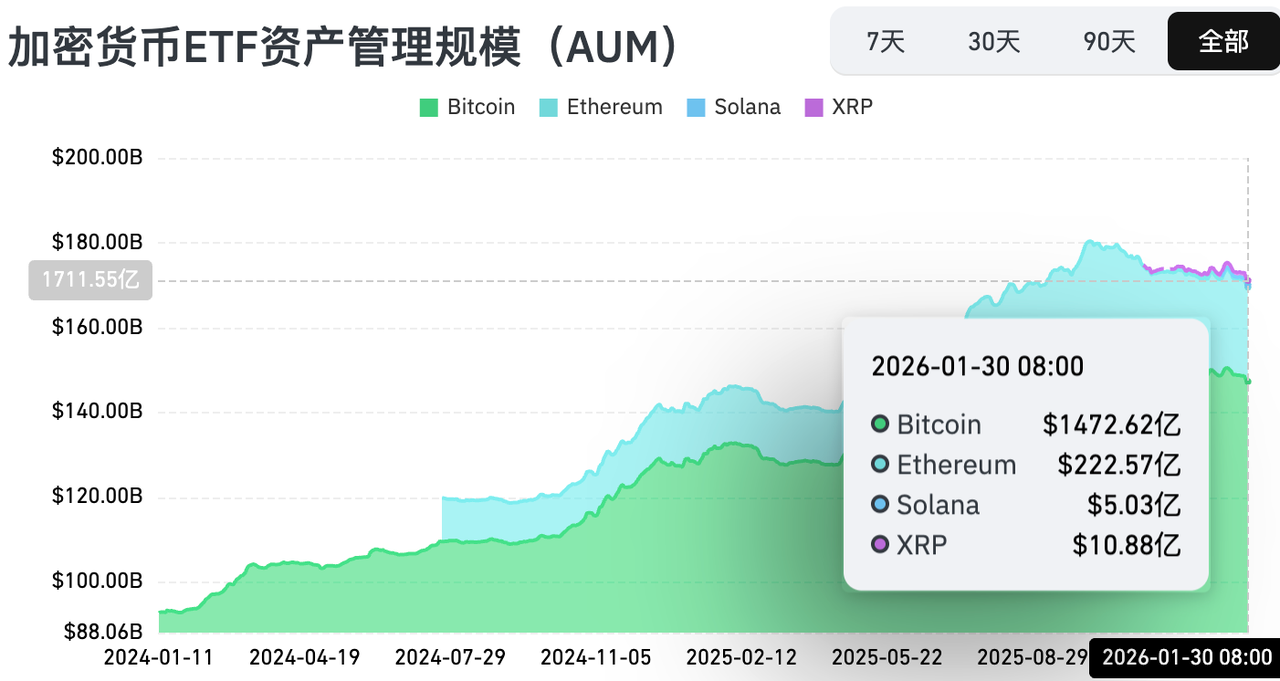Click the $1472.62亿 Bitcoin value in tooltip

click(x=1111, y=424)
